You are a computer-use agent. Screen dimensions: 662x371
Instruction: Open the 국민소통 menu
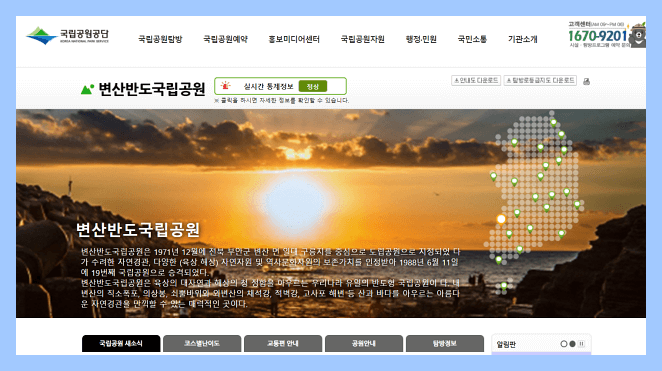coord(472,39)
